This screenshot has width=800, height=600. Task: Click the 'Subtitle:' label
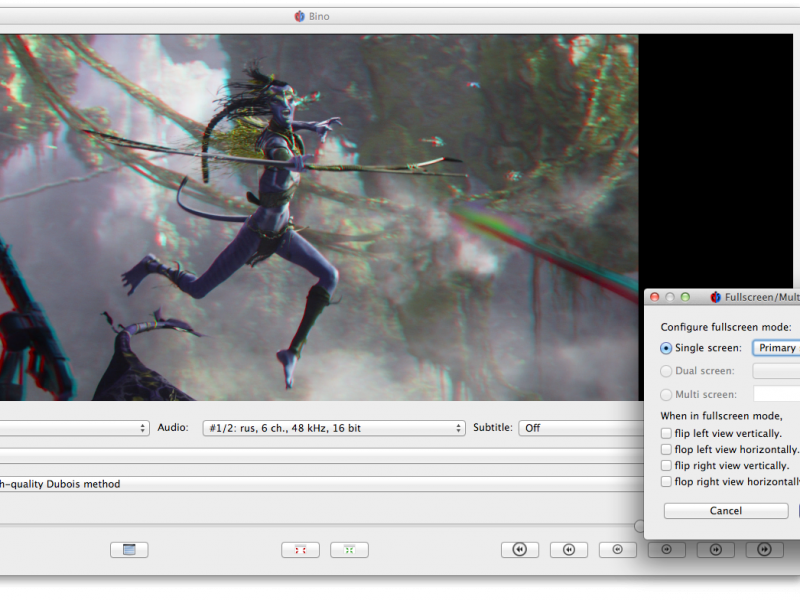(493, 428)
